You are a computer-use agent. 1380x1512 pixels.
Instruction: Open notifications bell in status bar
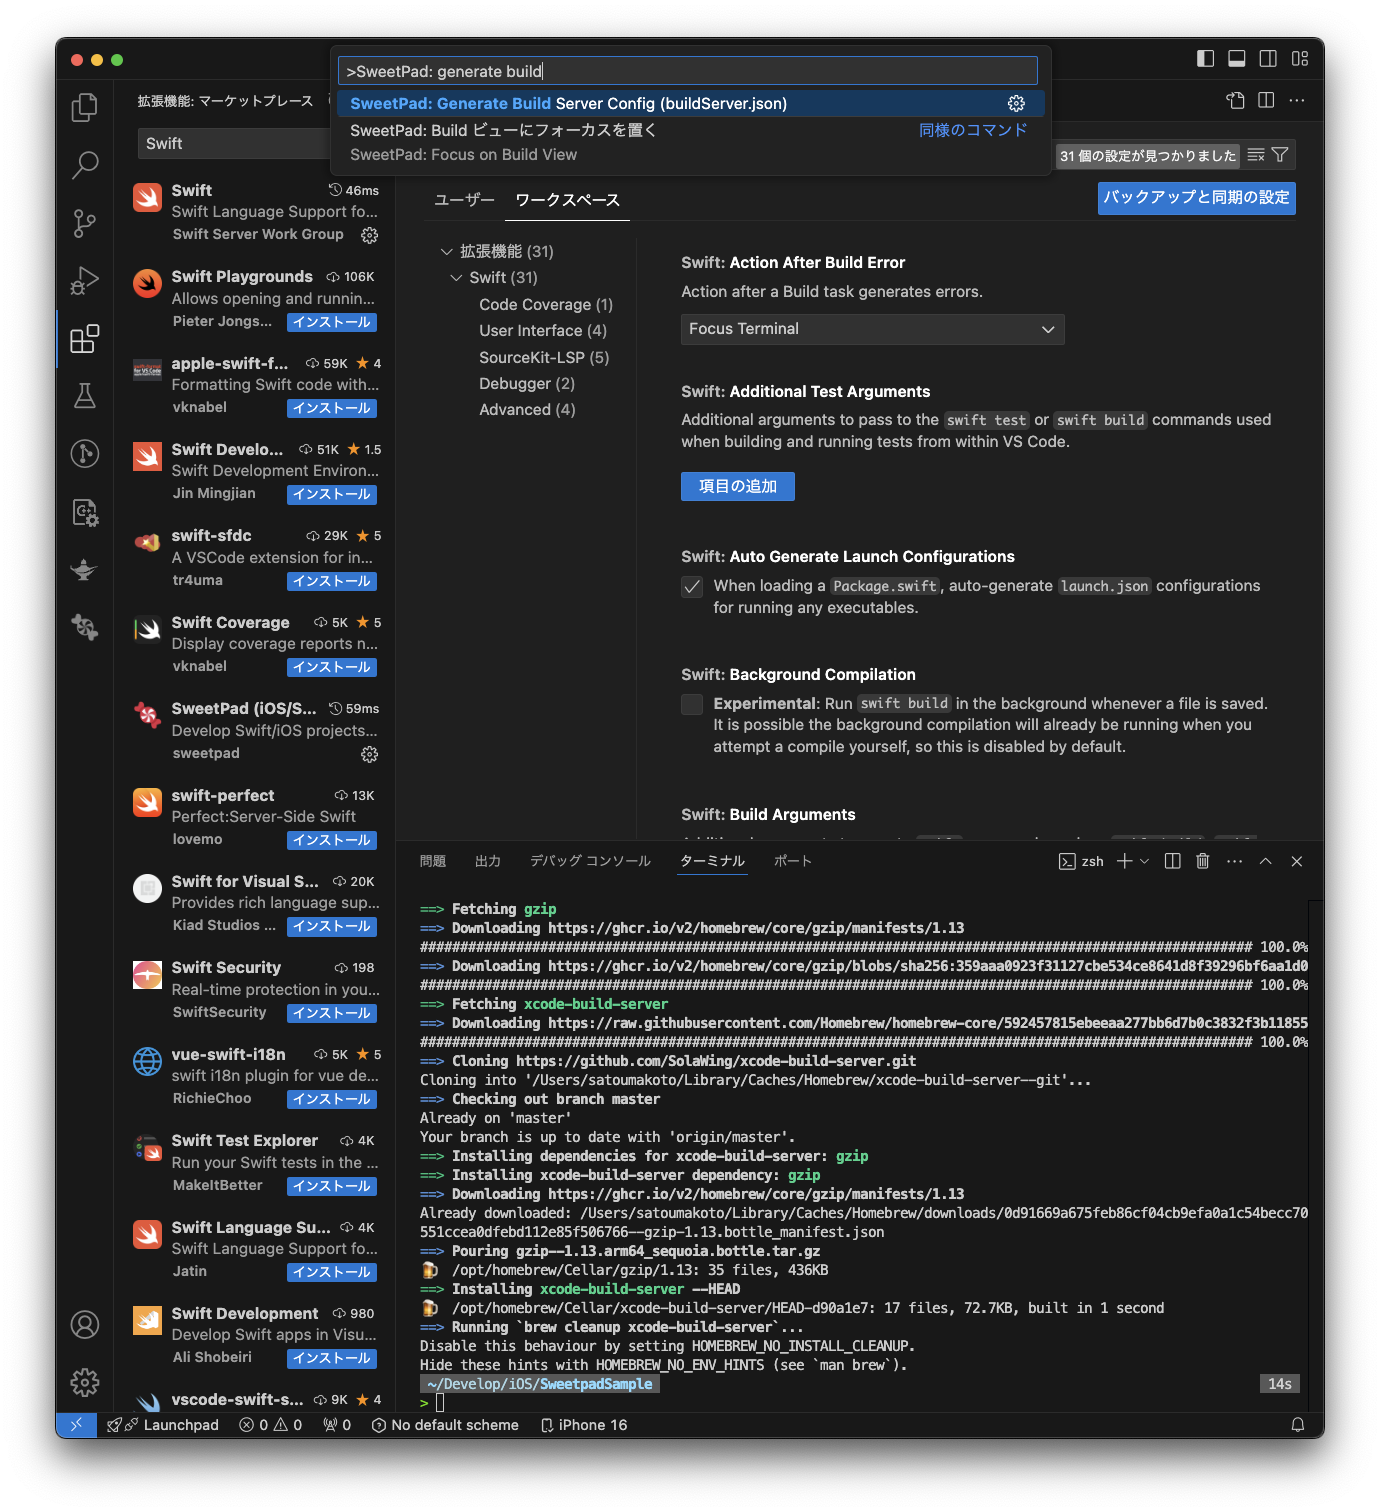pyautogui.click(x=1298, y=1425)
